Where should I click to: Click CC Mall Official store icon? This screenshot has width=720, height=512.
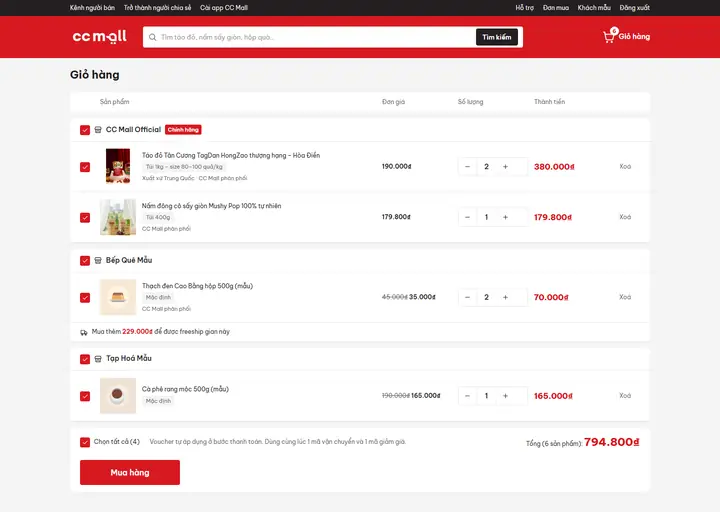pos(98,130)
